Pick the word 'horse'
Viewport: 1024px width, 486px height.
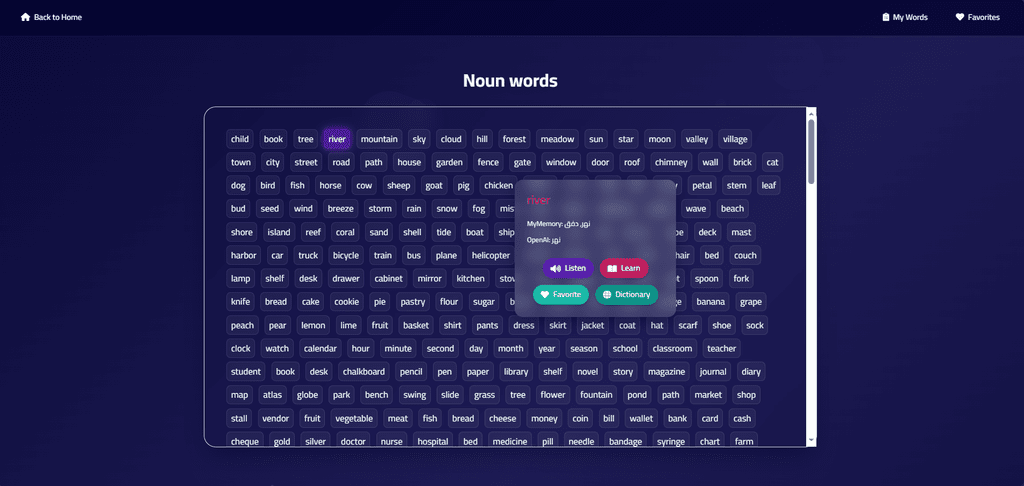click(330, 186)
